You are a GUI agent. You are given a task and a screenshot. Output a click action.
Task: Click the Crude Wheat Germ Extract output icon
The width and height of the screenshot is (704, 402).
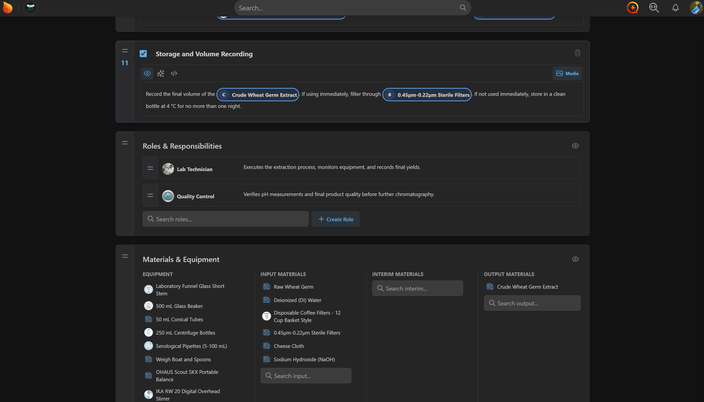(x=490, y=287)
